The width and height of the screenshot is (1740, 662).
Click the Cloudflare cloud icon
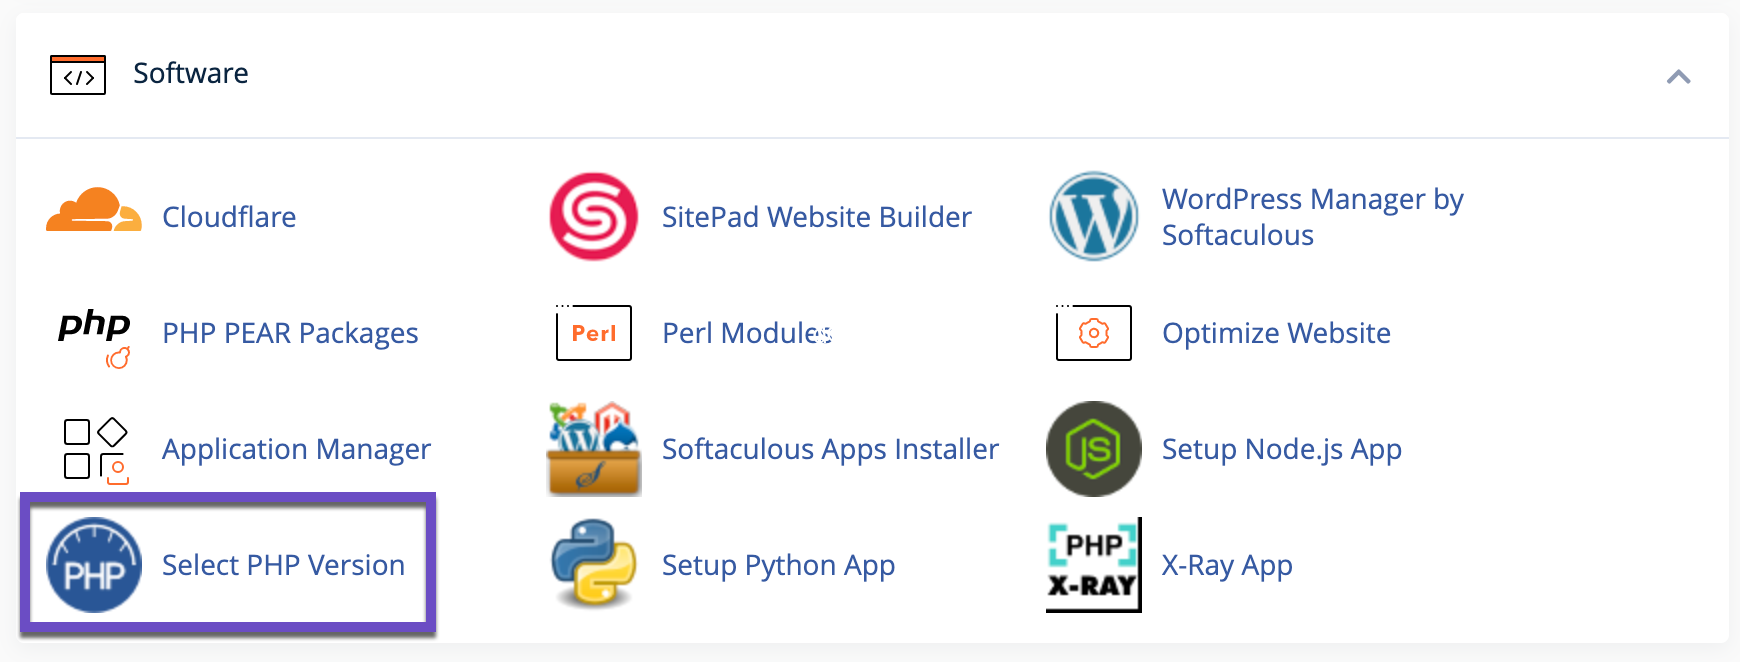point(93,212)
